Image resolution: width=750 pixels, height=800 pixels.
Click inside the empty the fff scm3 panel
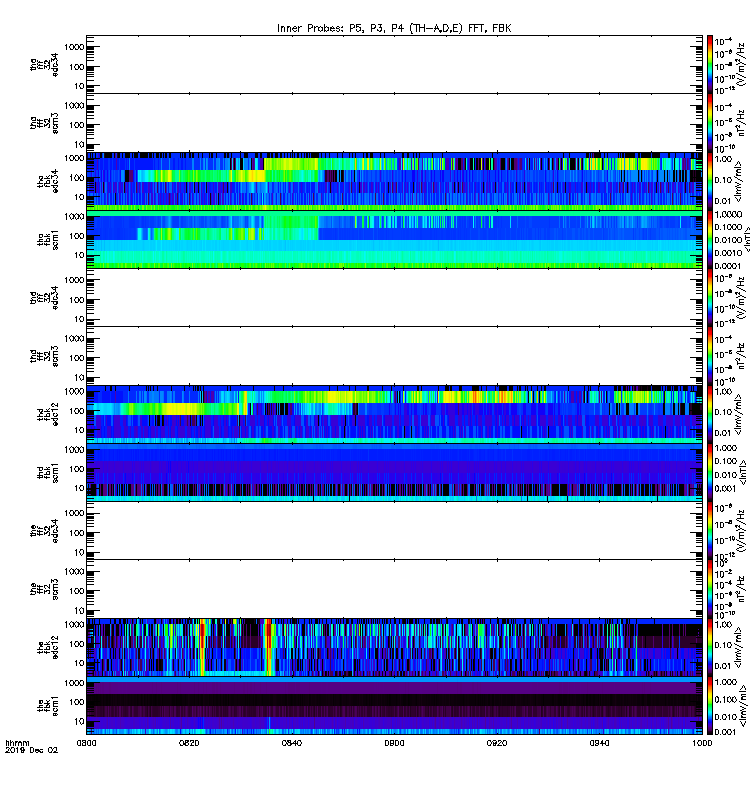394,589
